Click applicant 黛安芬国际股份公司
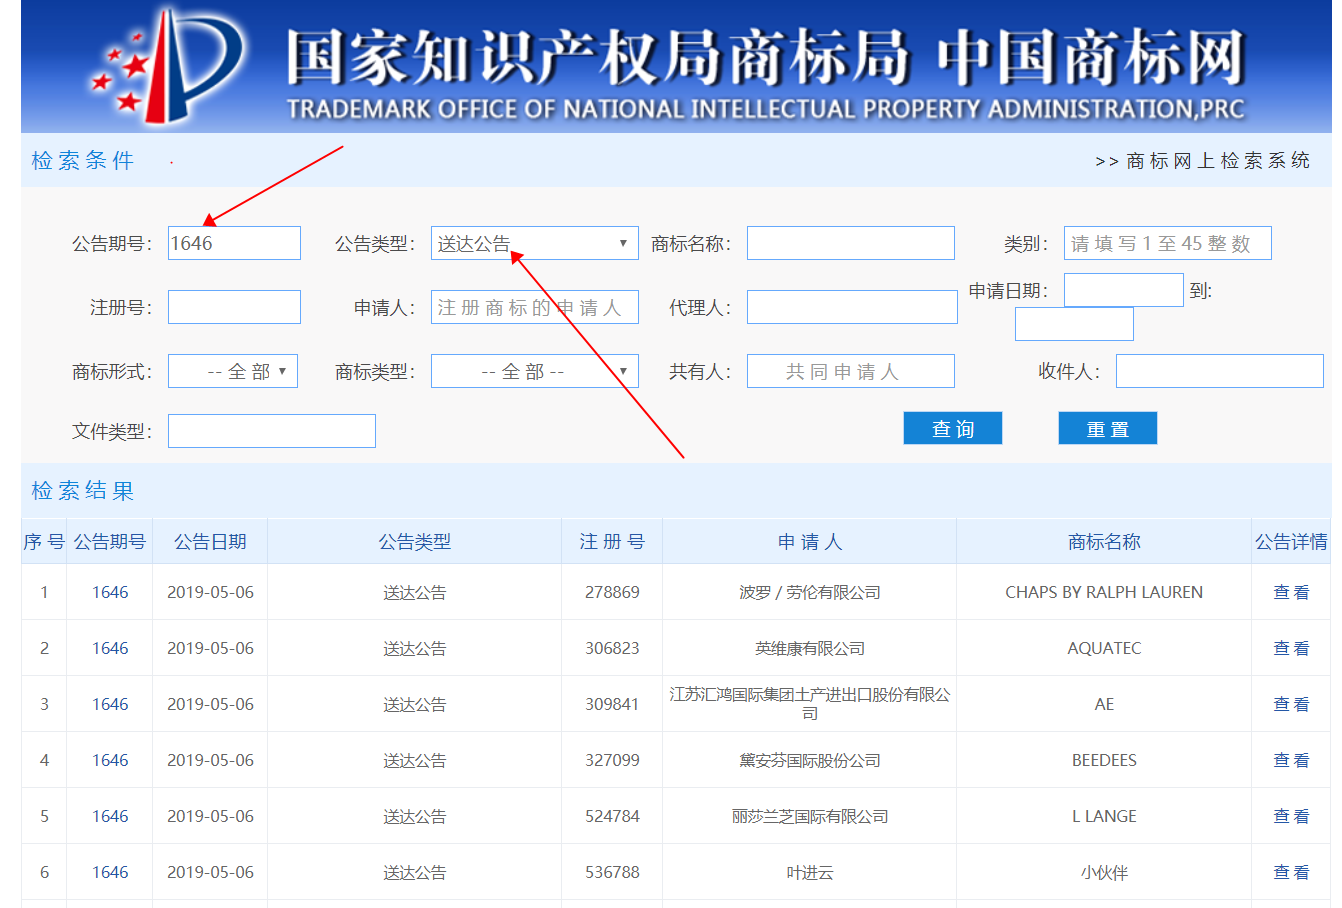Screen dimensions: 1342x908 (x=810, y=760)
